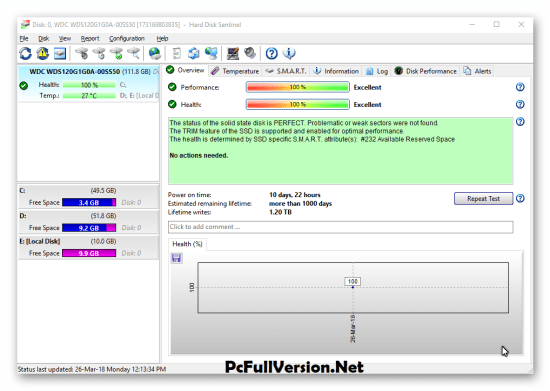Switch to the S.M.A.R.T. tab
Screen dimensions: 550x391
pyautogui.click(x=286, y=71)
